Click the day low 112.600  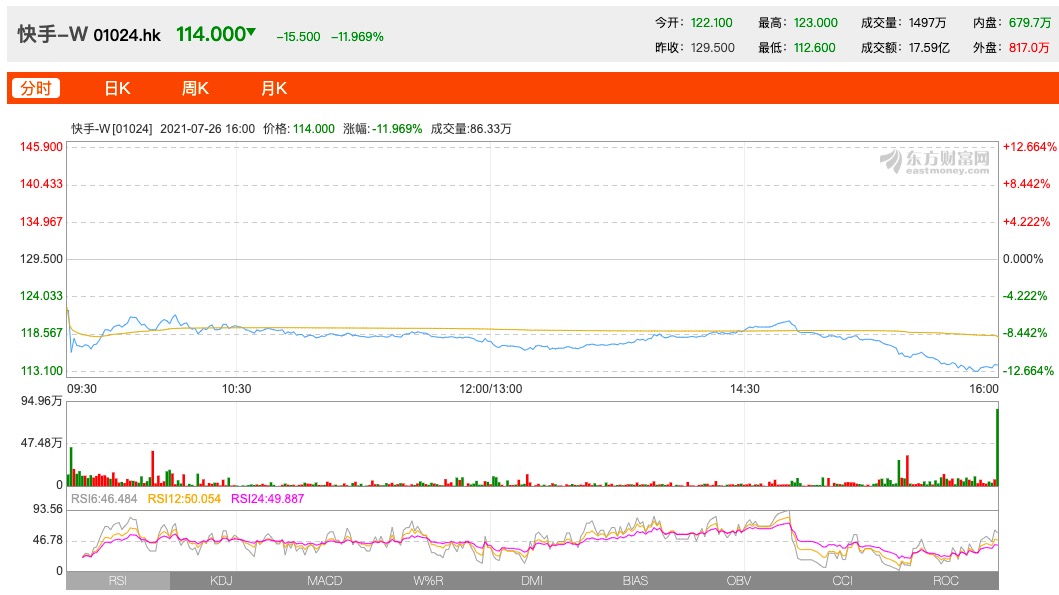click(815, 48)
